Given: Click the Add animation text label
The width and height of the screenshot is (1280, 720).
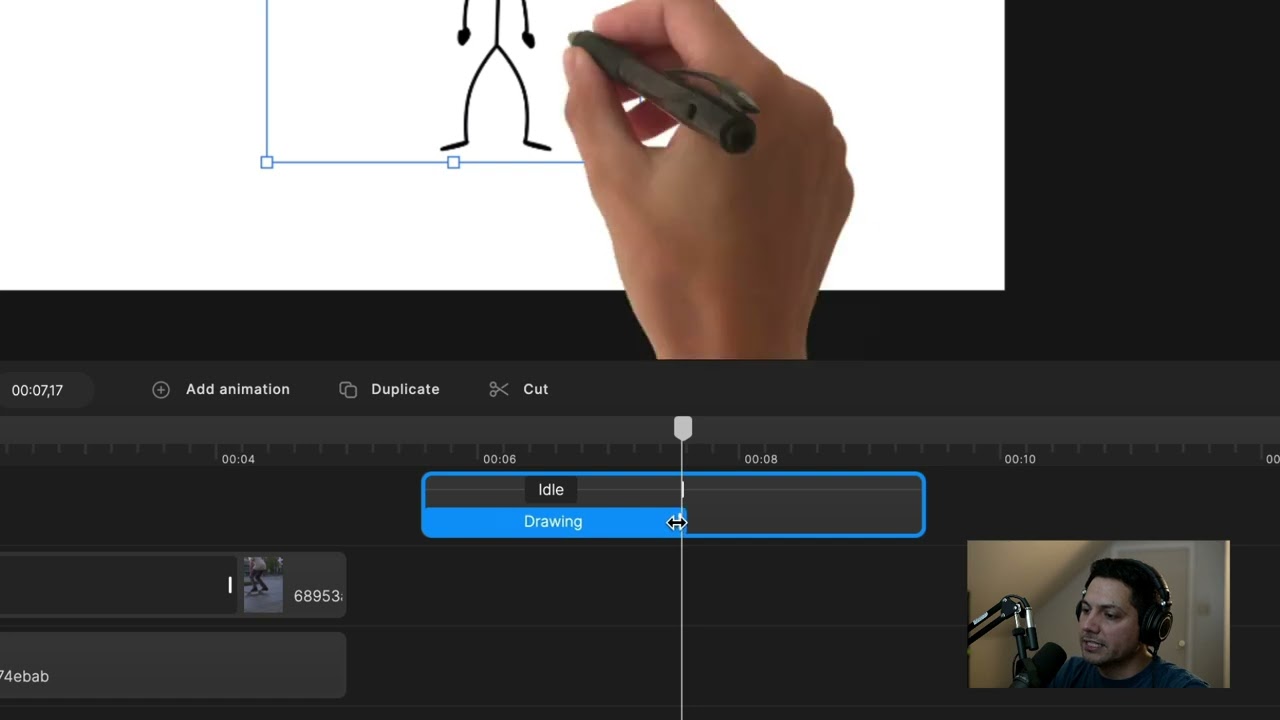Looking at the screenshot, I should point(238,390).
